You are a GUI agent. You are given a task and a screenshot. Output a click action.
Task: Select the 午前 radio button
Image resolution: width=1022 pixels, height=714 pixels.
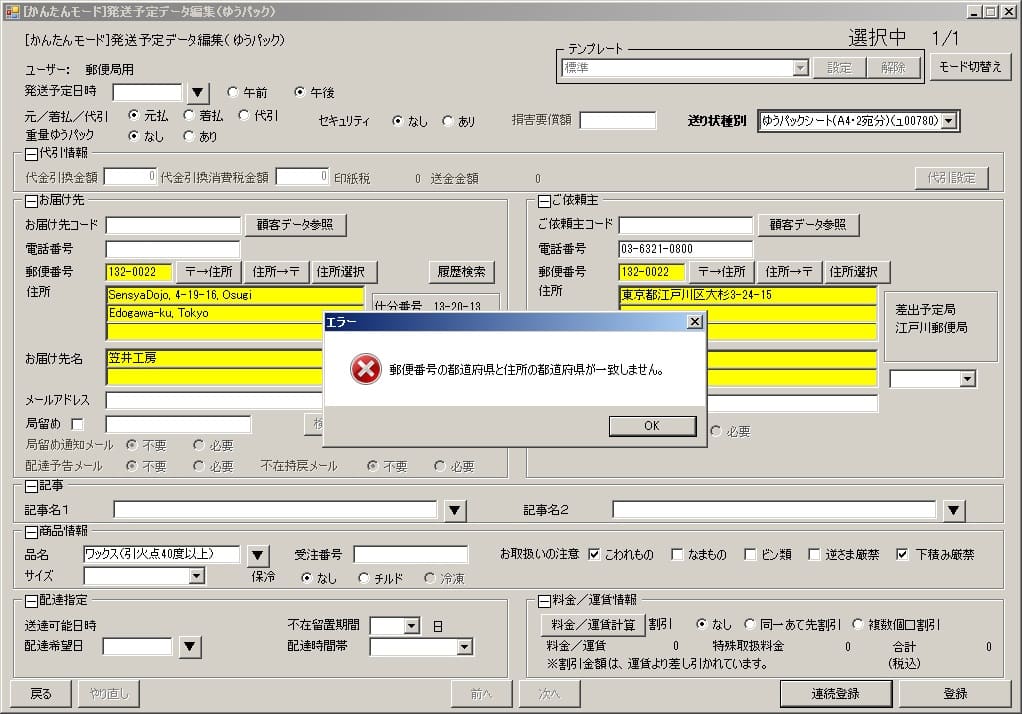click(233, 92)
